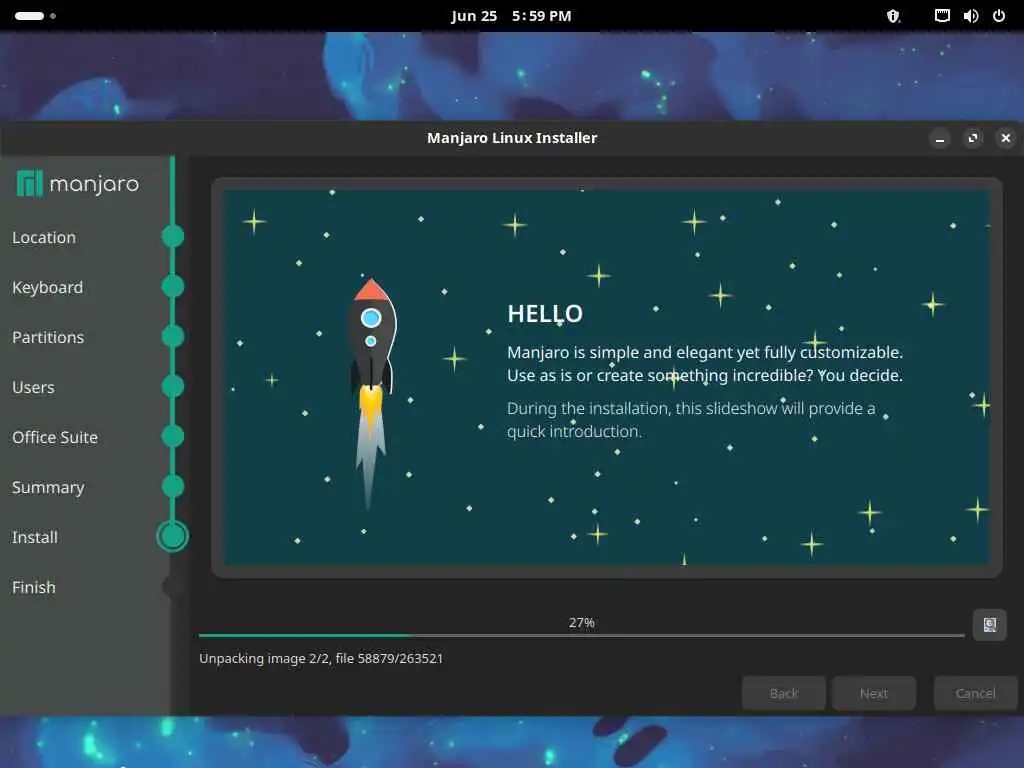
Task: Select the Users step in sidebar
Action: click(33, 387)
